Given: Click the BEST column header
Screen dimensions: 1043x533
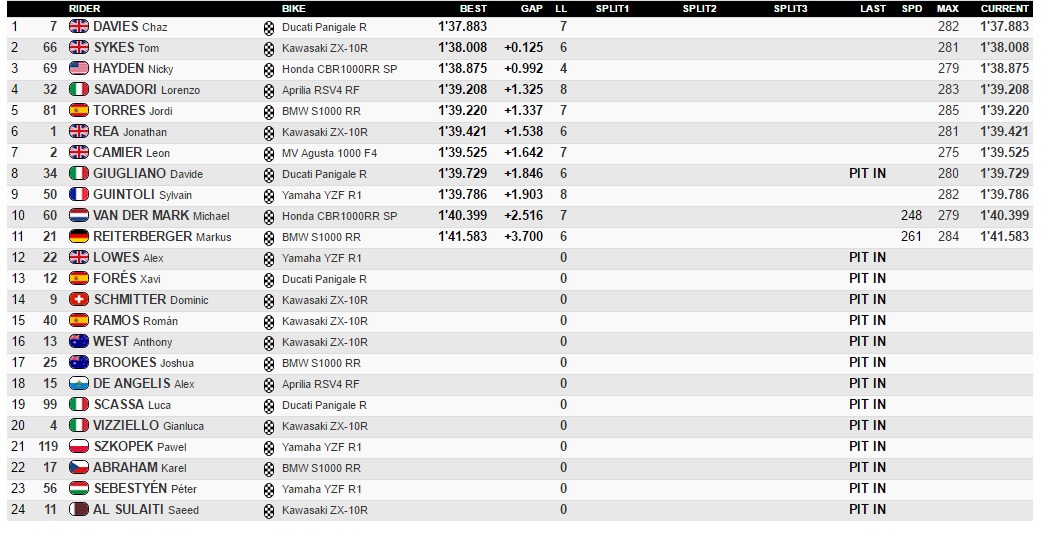Looking at the screenshot, I should point(473,8).
